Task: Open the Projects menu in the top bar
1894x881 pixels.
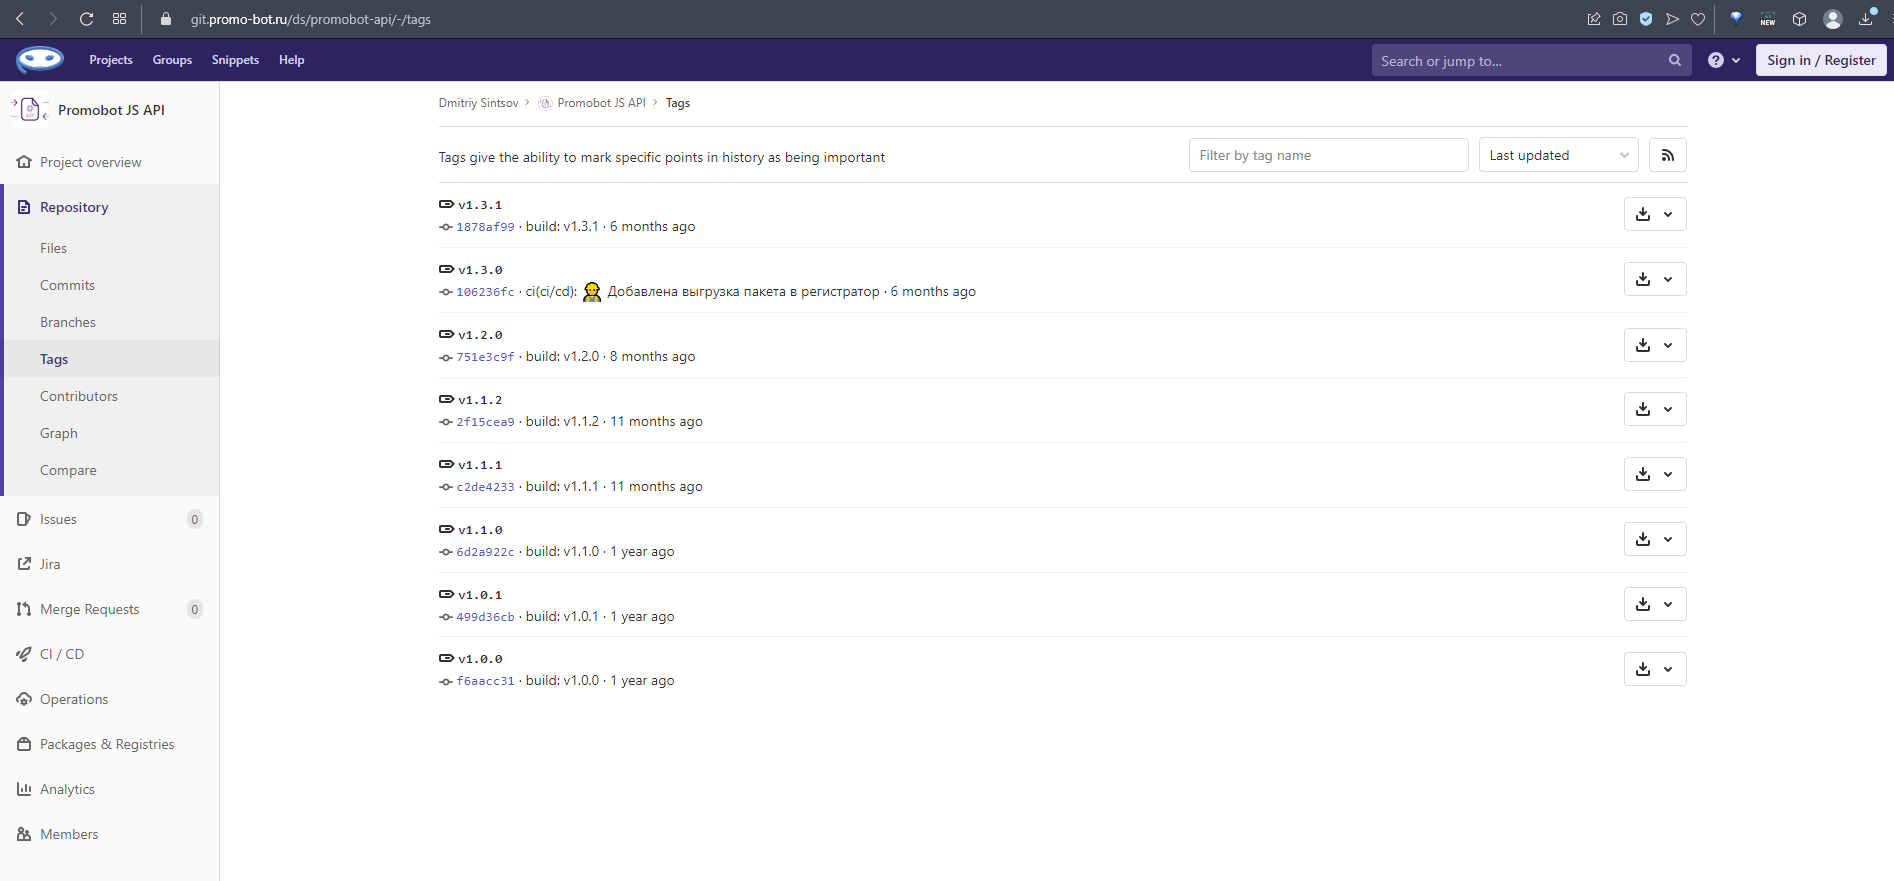Action: click(x=111, y=60)
